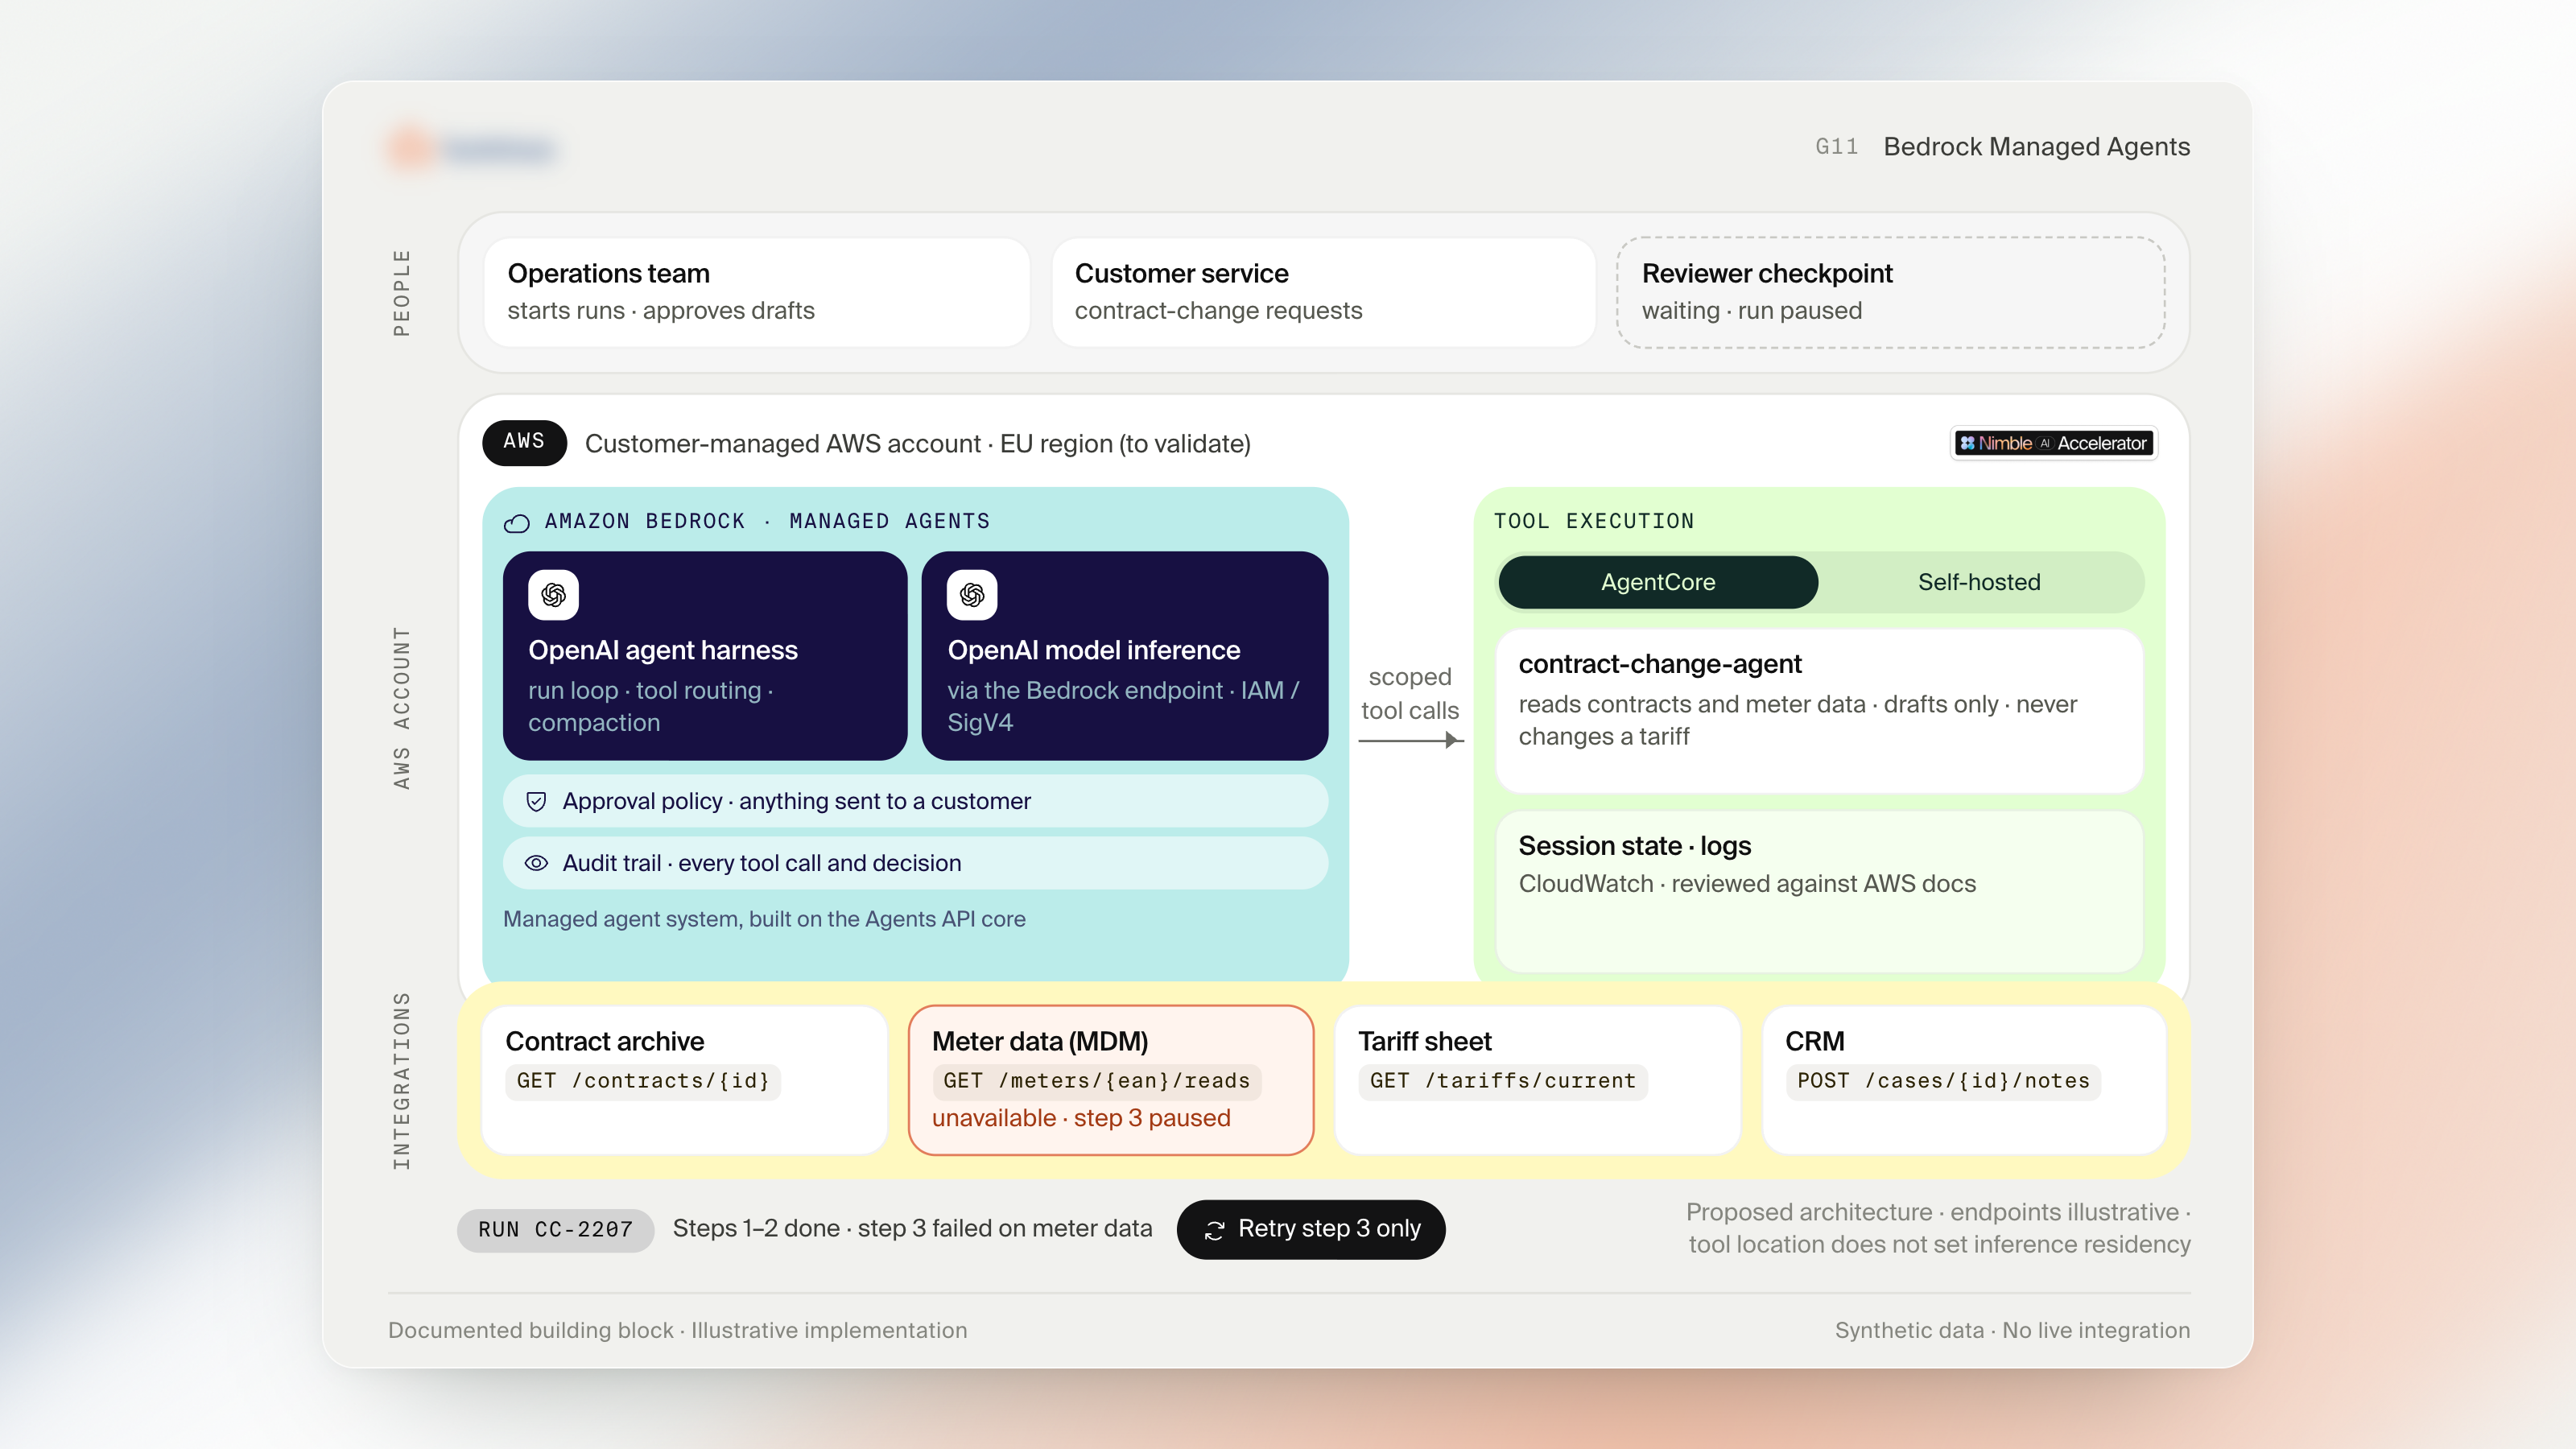The width and height of the screenshot is (2576, 1449).
Task: Select the Meter data (MDM) card
Action: pos(1111,1080)
